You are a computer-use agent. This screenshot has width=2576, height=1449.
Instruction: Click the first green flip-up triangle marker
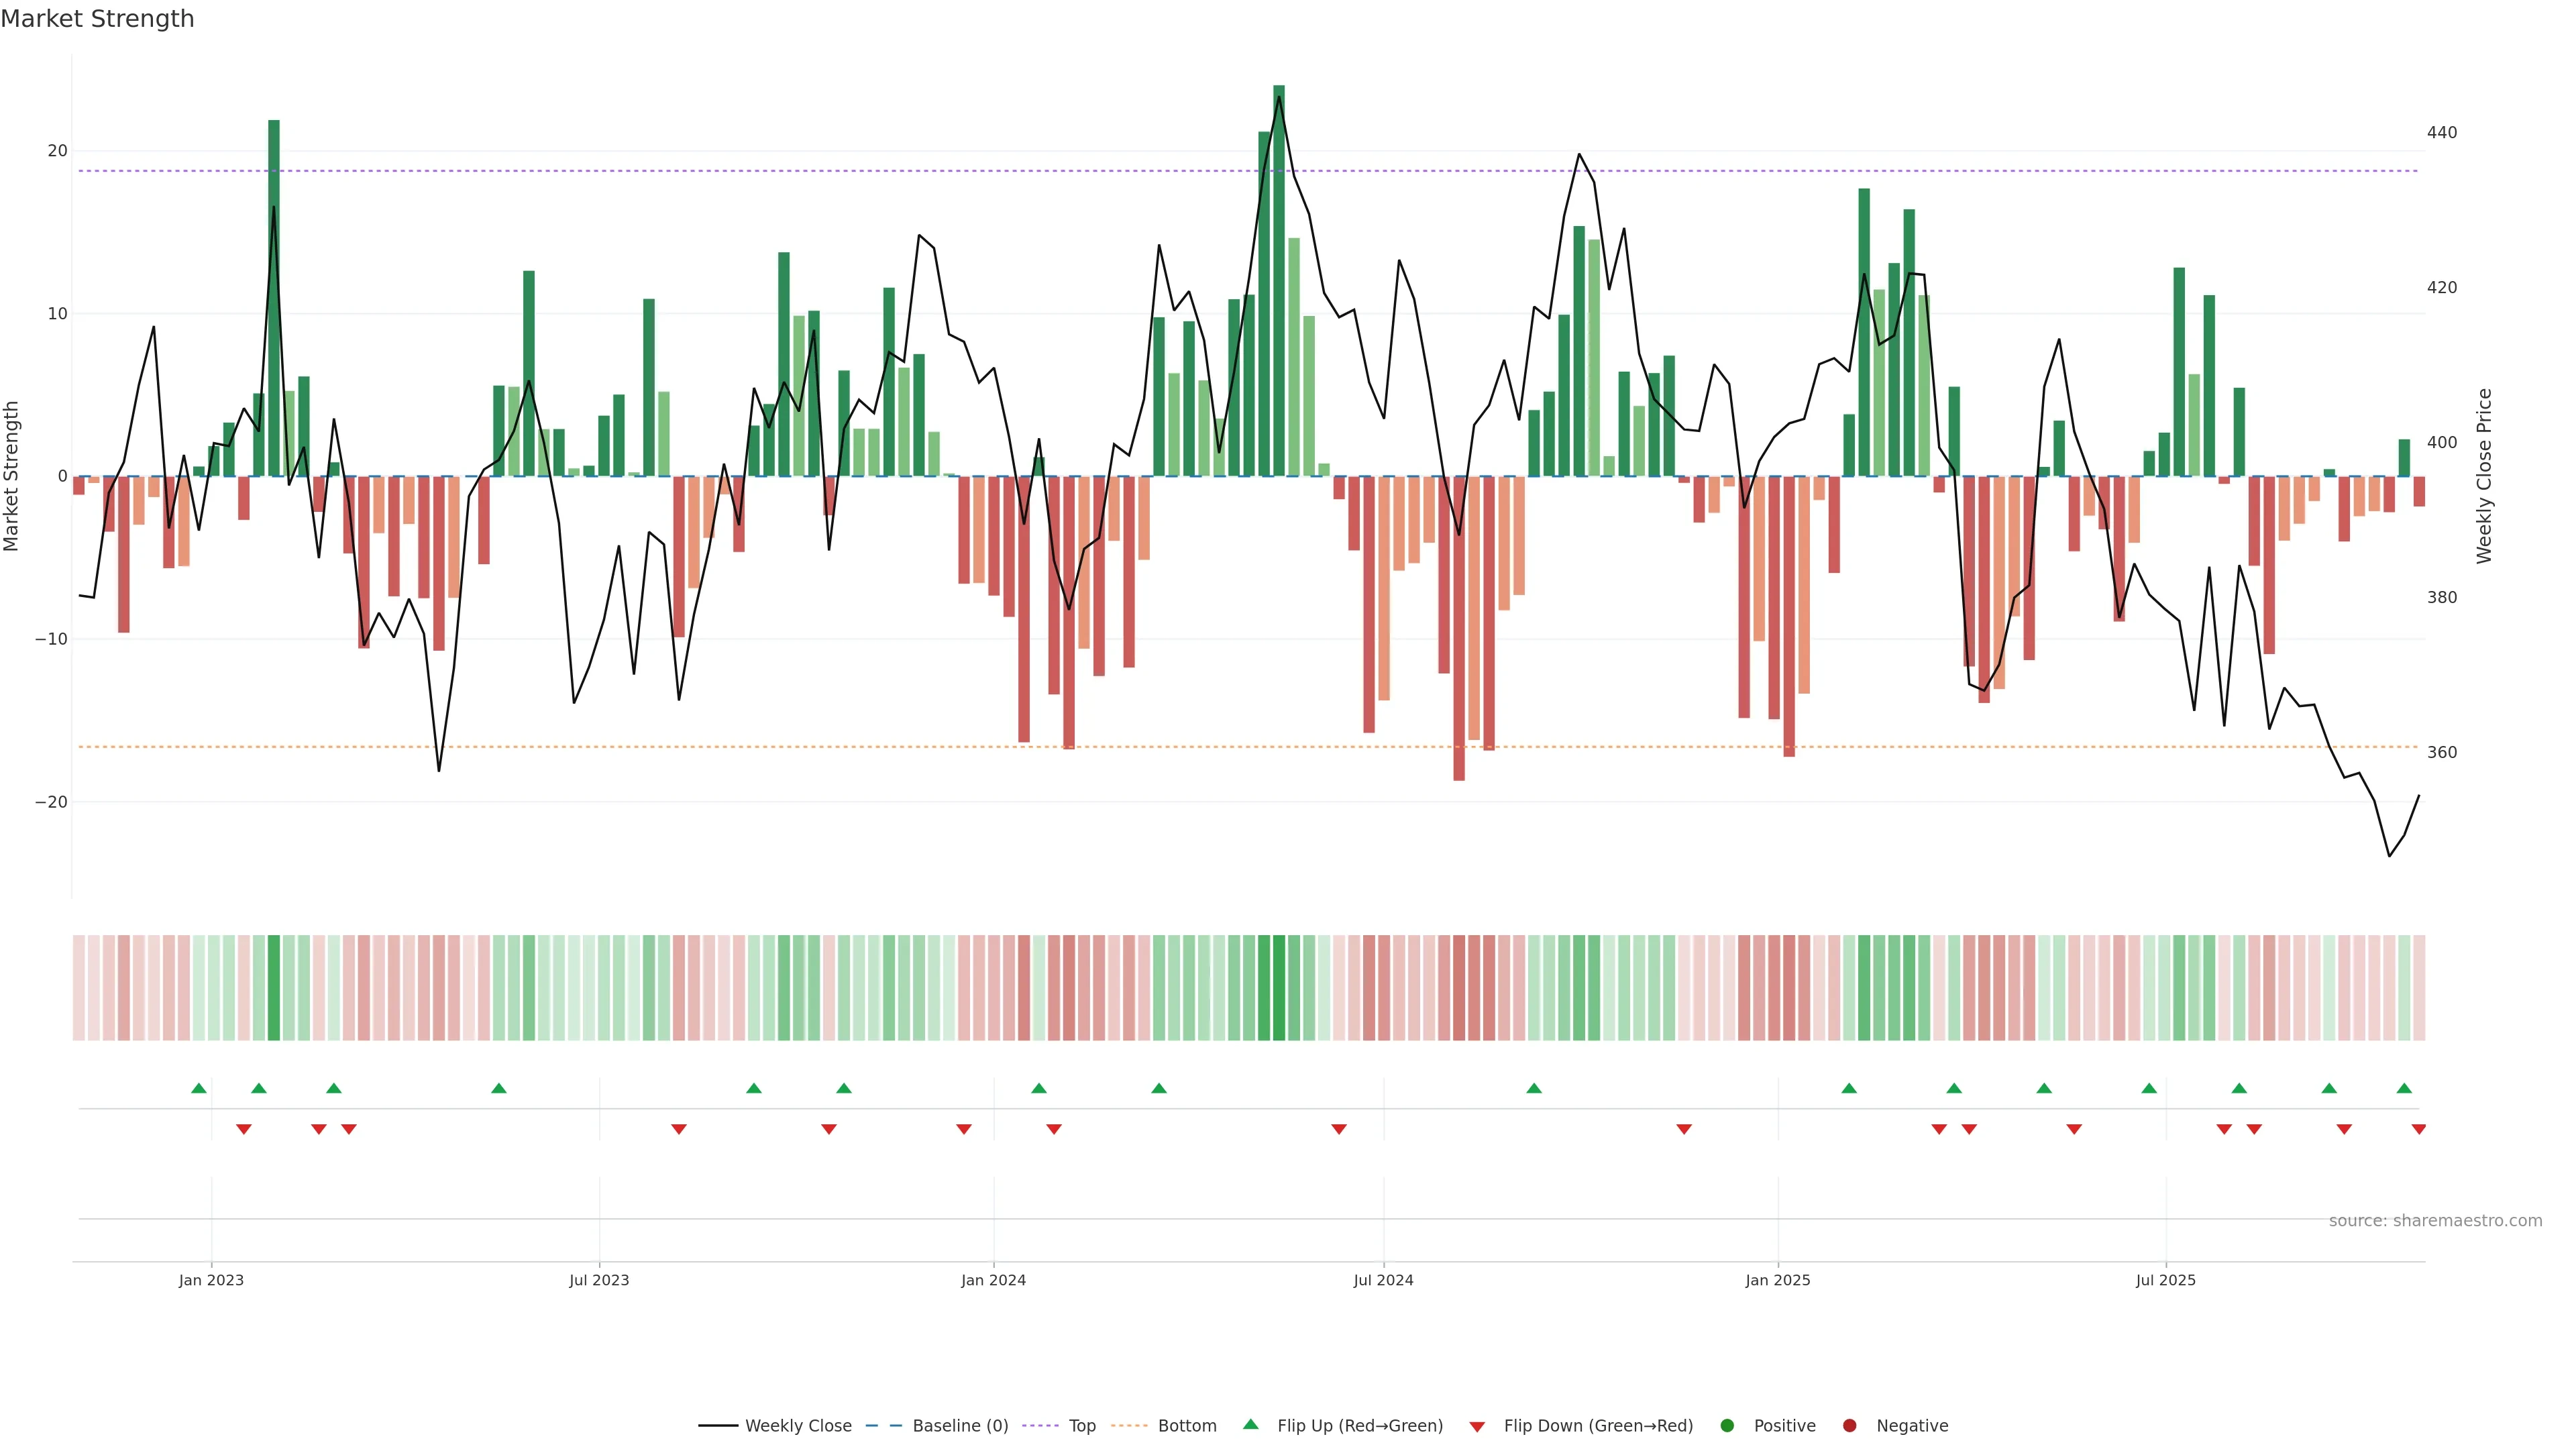tap(198, 1088)
